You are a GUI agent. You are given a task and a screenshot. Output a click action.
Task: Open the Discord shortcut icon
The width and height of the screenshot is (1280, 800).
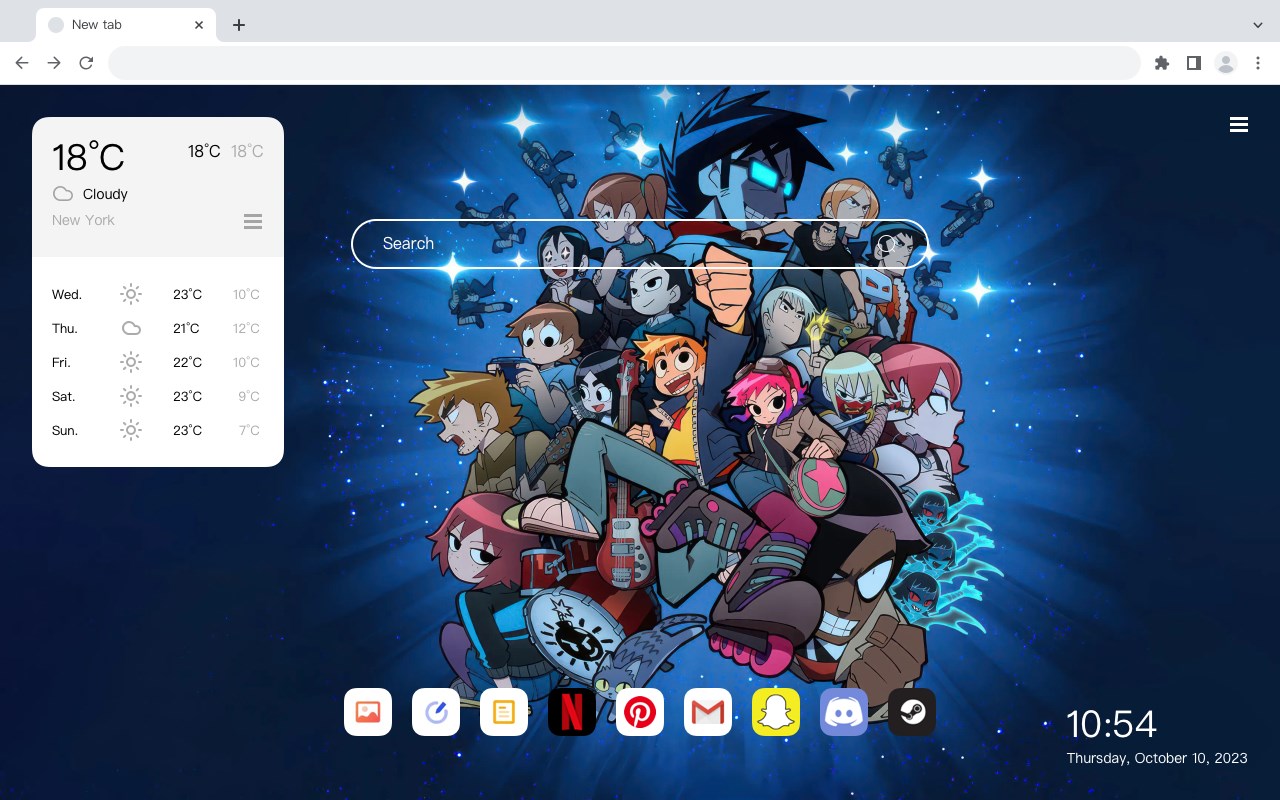coord(844,712)
